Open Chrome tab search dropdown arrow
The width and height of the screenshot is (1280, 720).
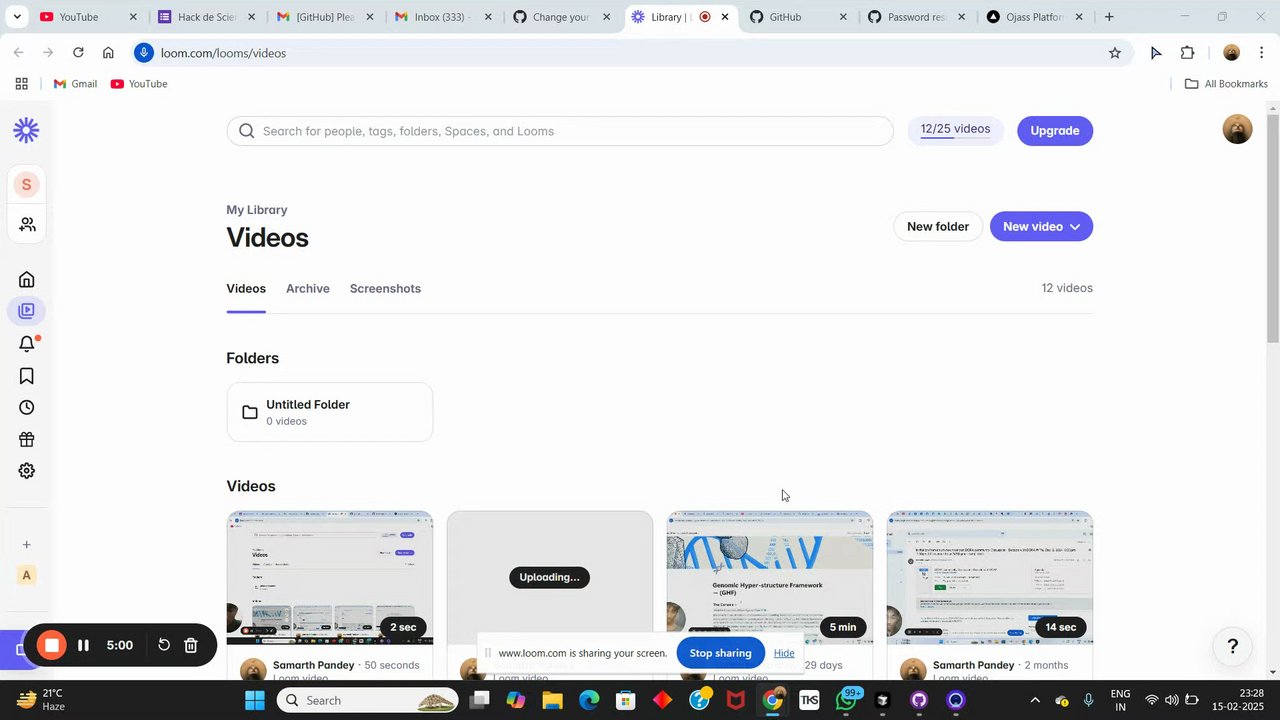17,17
